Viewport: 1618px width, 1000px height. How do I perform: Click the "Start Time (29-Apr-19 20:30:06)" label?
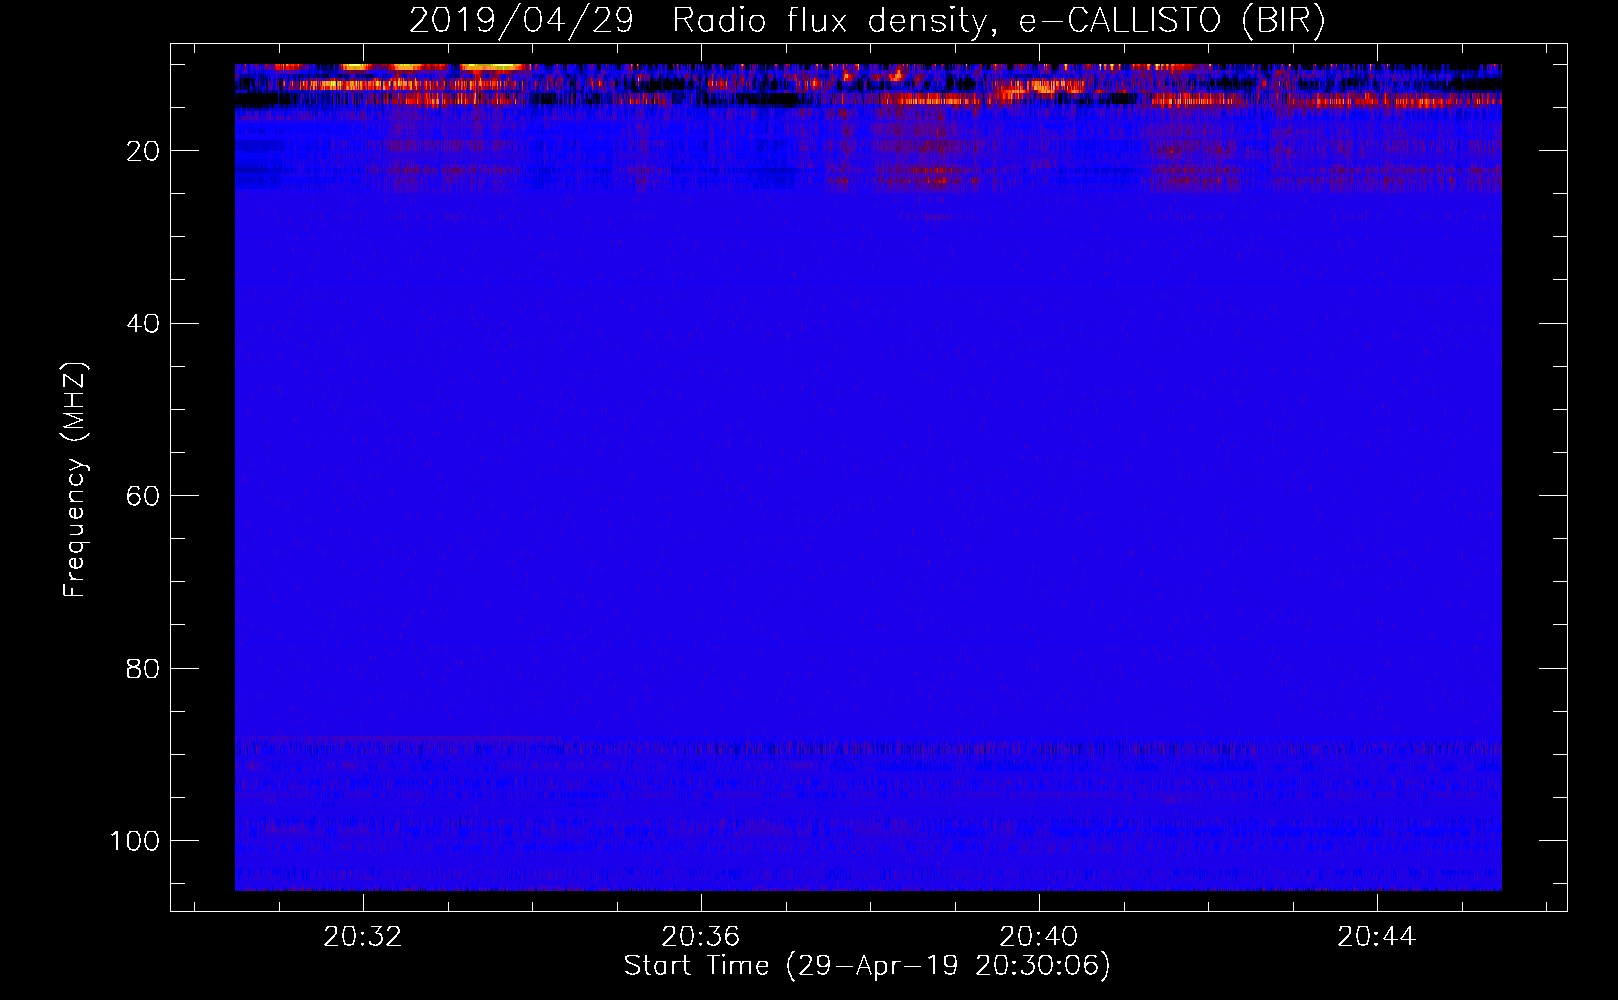click(867, 966)
